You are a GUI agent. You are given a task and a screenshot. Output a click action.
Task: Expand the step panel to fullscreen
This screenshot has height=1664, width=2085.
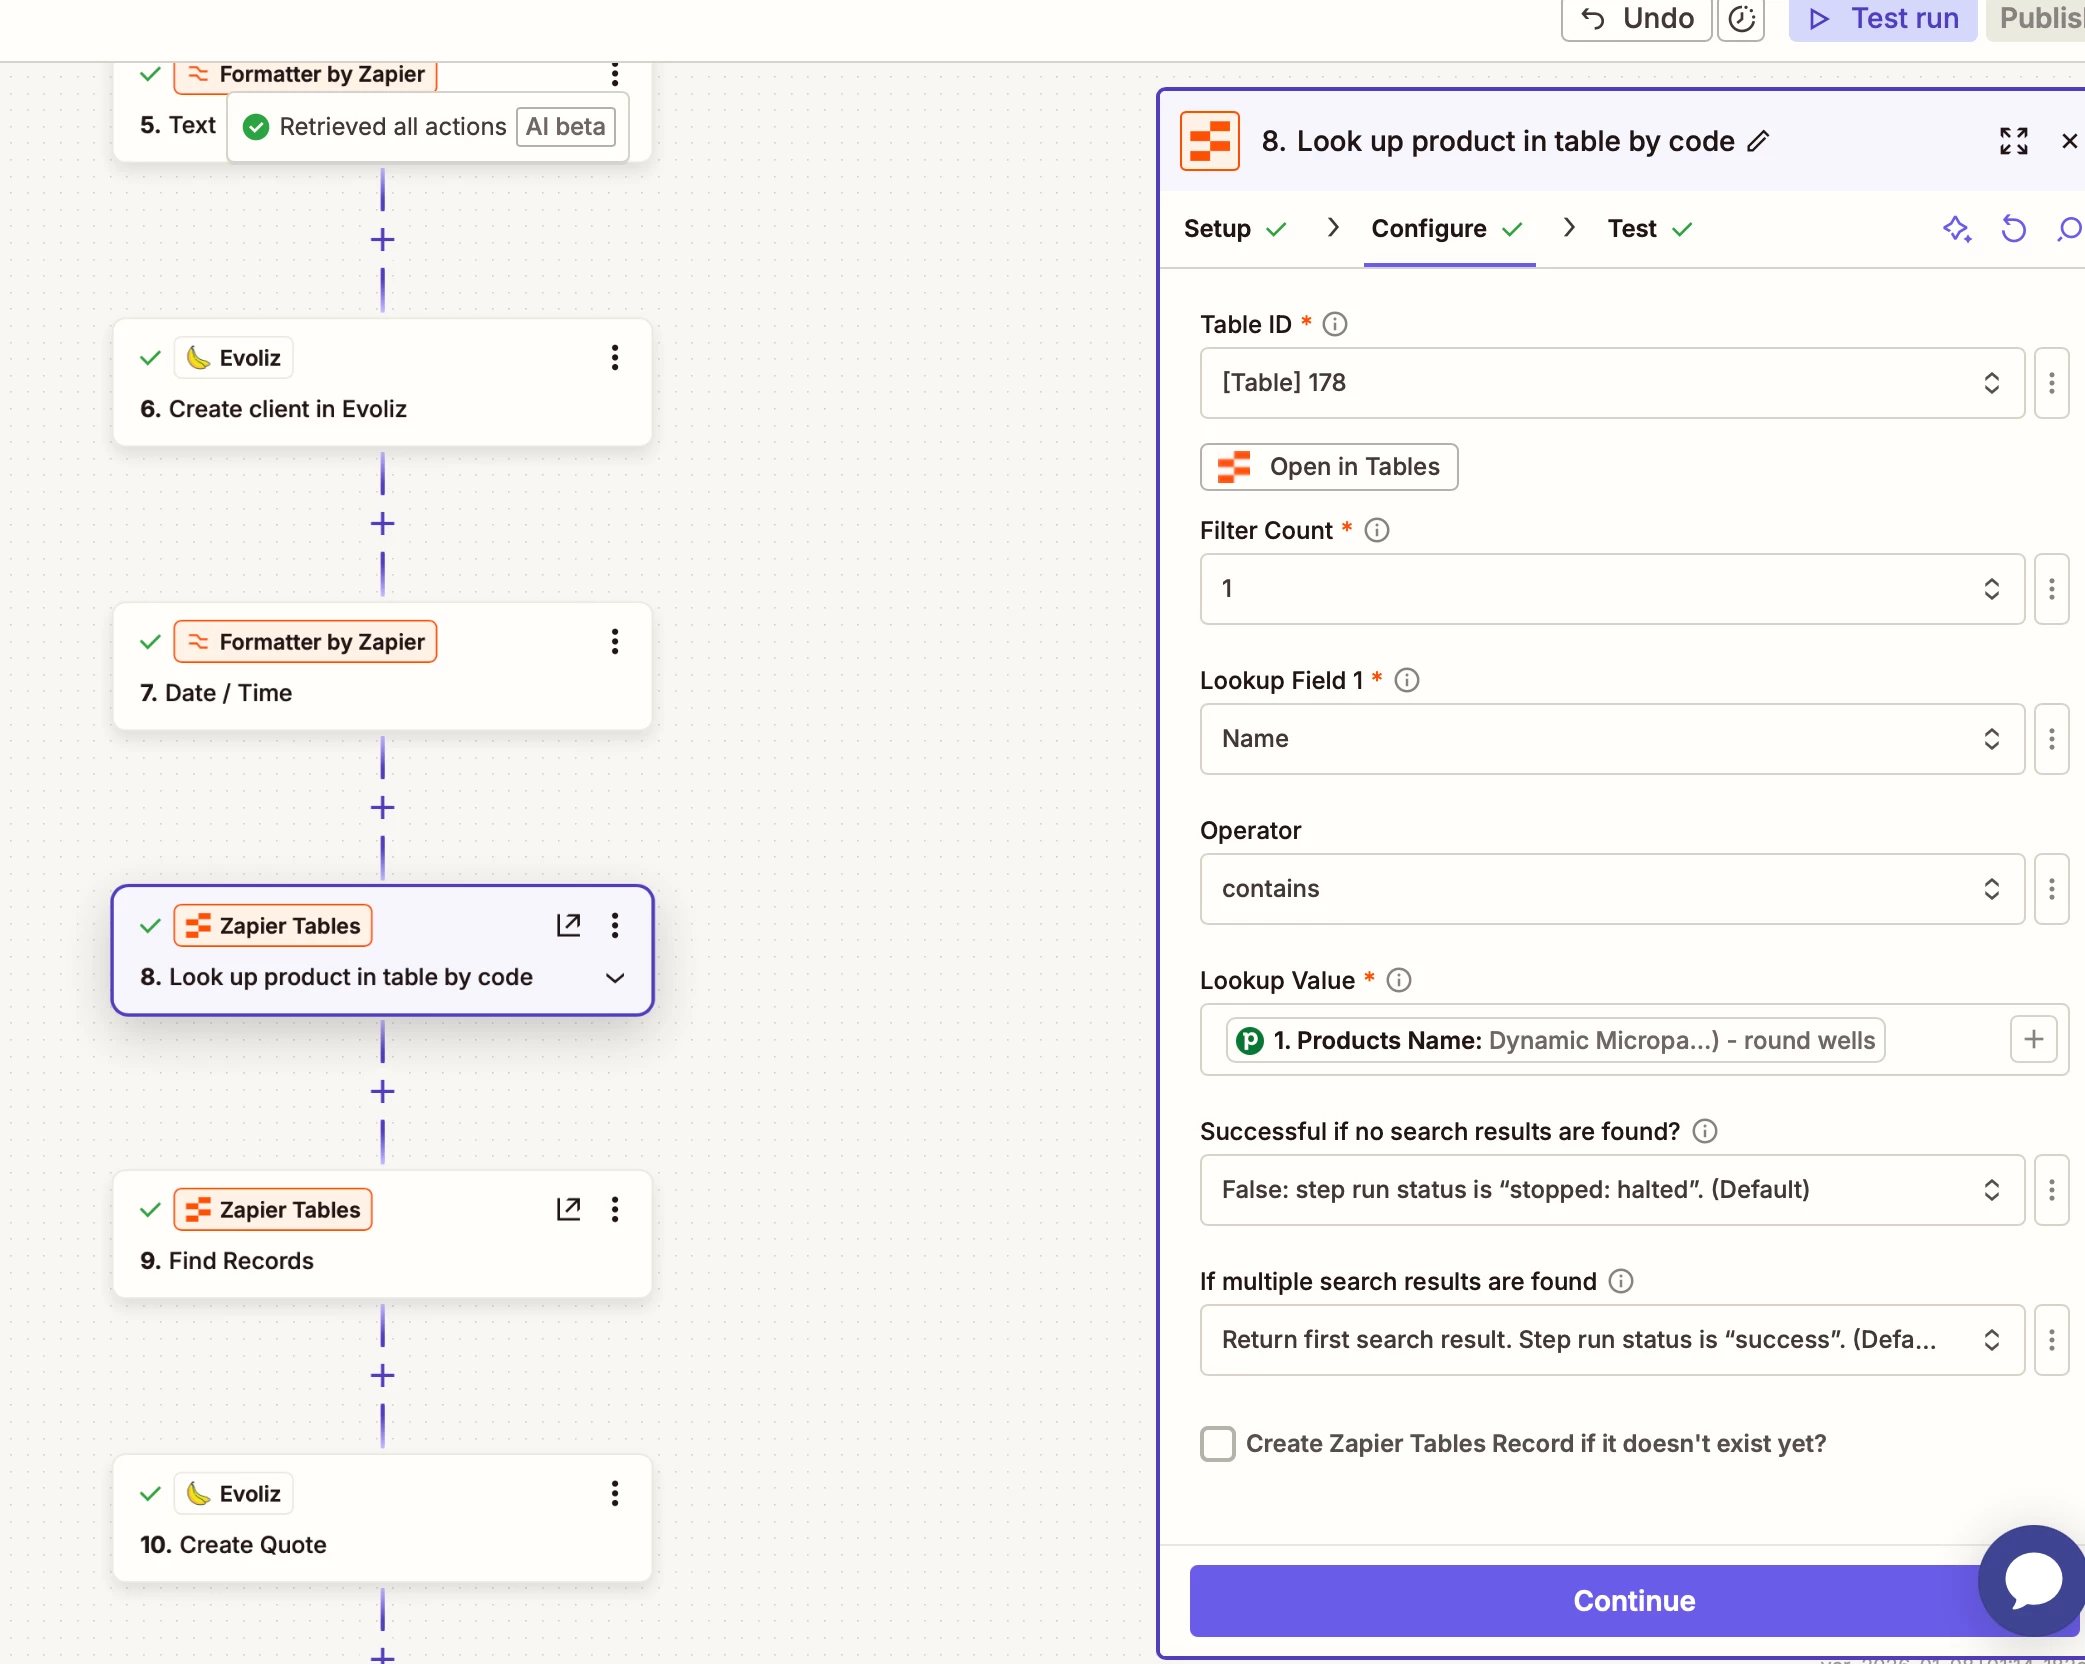tap(2013, 141)
